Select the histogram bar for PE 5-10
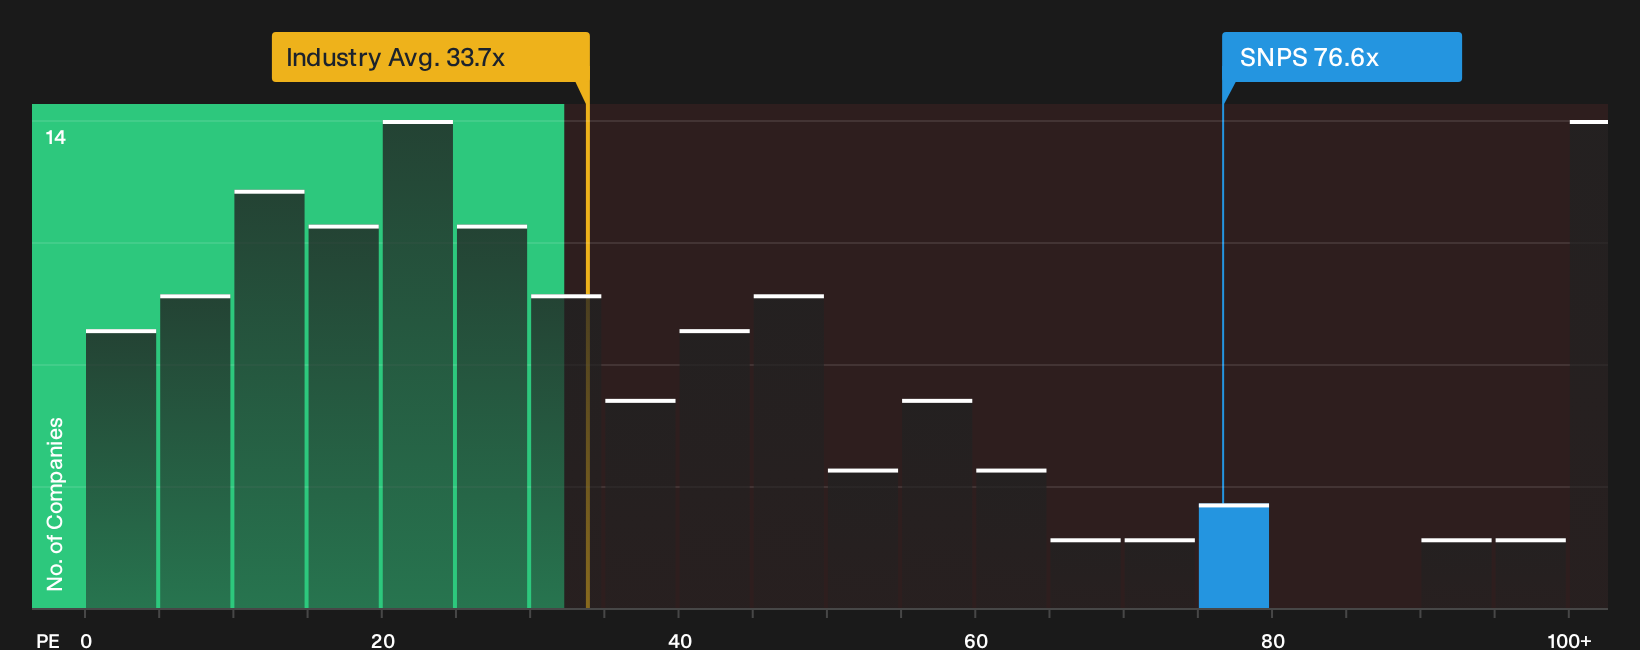This screenshot has height=650, width=1640. (195, 451)
